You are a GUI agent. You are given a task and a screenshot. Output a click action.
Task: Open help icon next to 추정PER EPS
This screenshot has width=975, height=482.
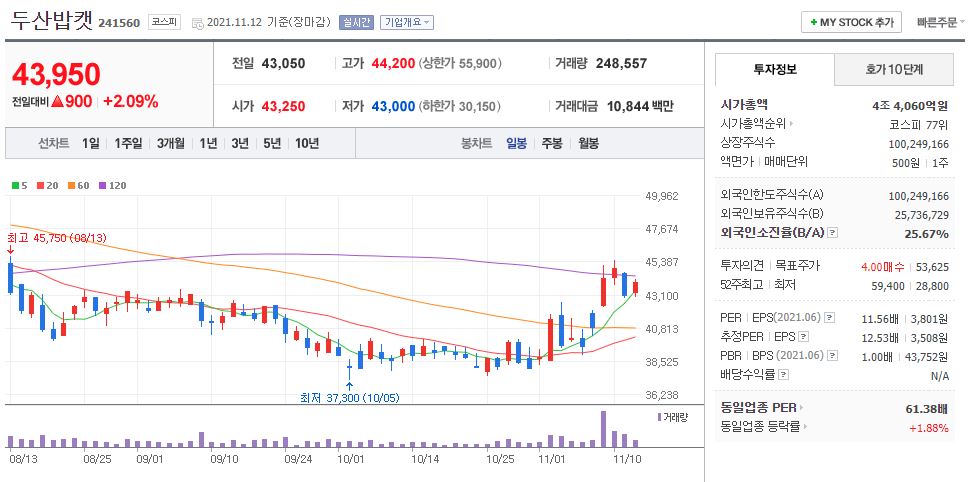point(803,337)
